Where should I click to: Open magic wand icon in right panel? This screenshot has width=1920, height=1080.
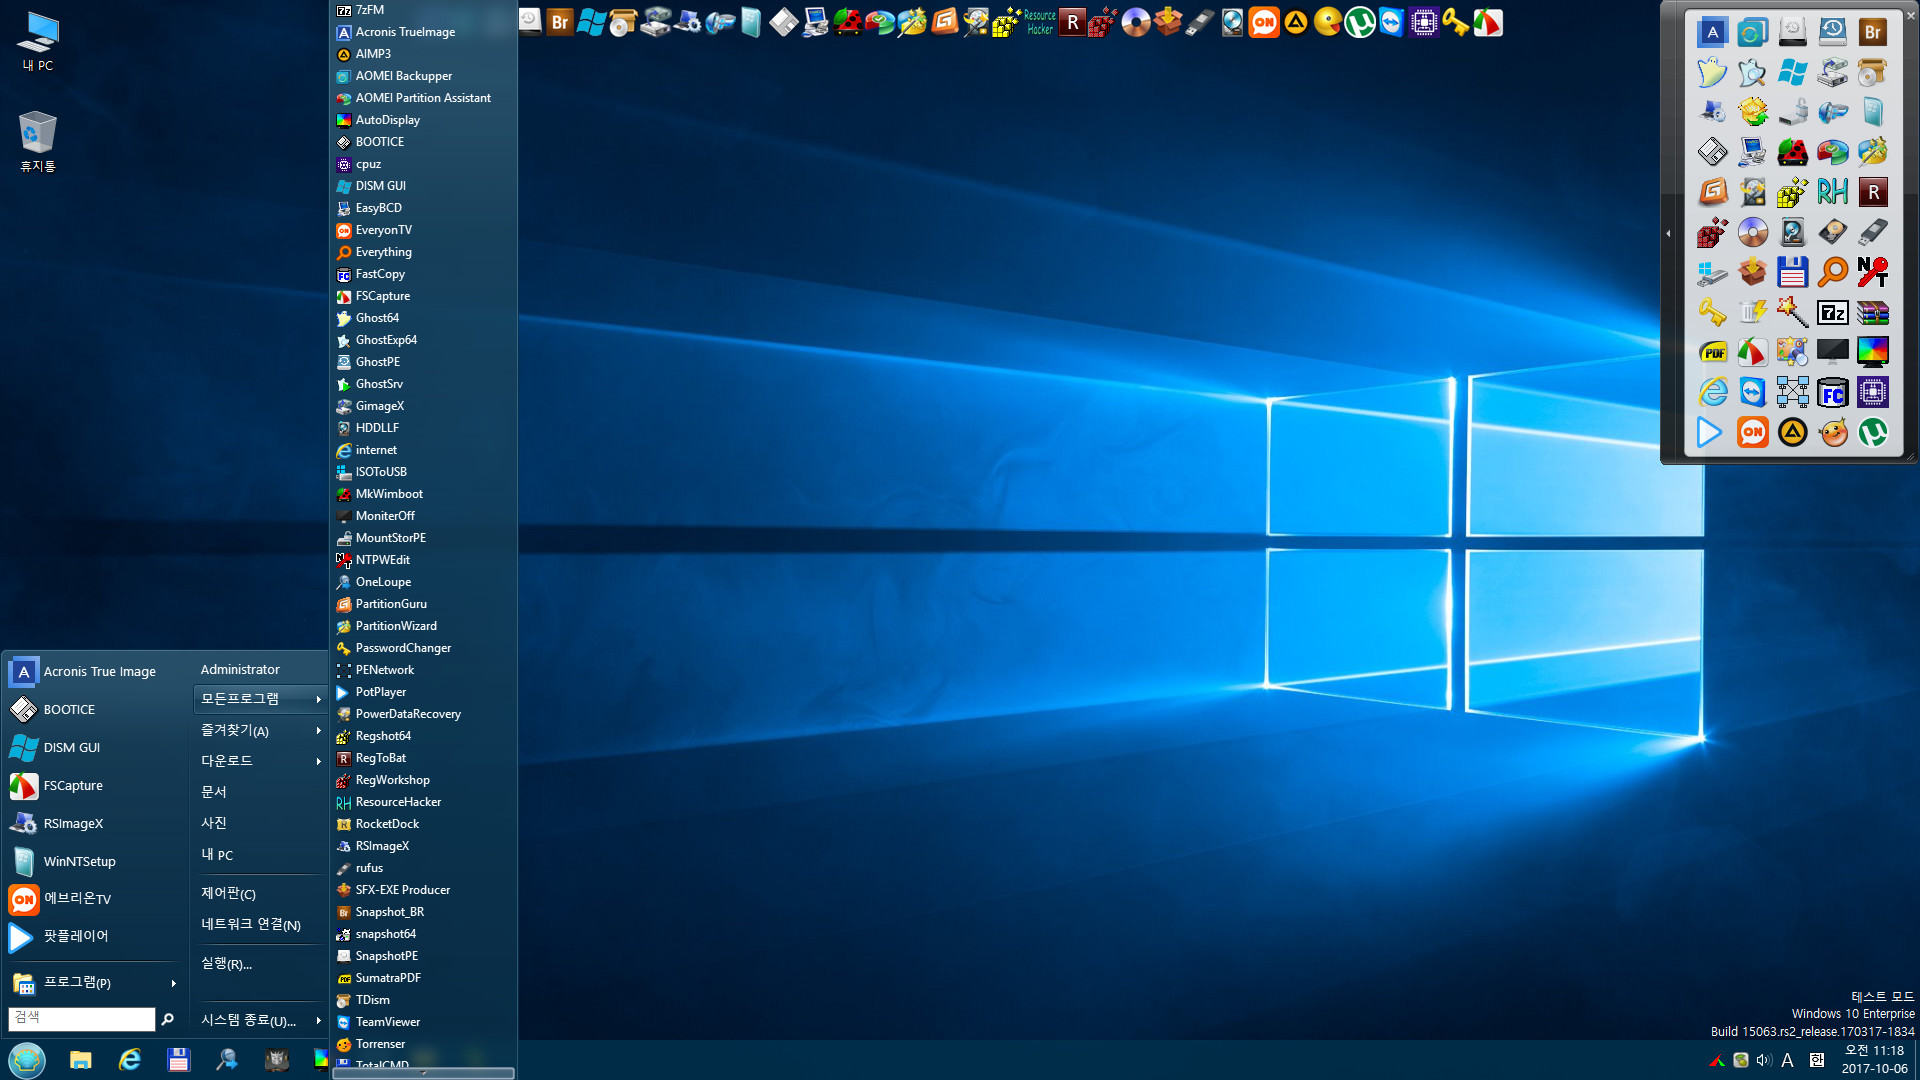click(x=1792, y=312)
